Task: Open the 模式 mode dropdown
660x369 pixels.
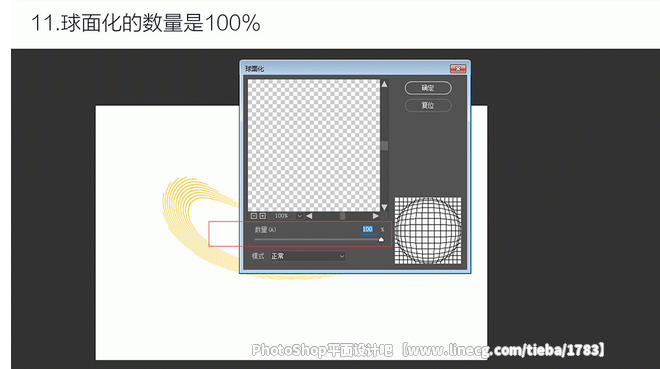Action: pyautogui.click(x=308, y=256)
